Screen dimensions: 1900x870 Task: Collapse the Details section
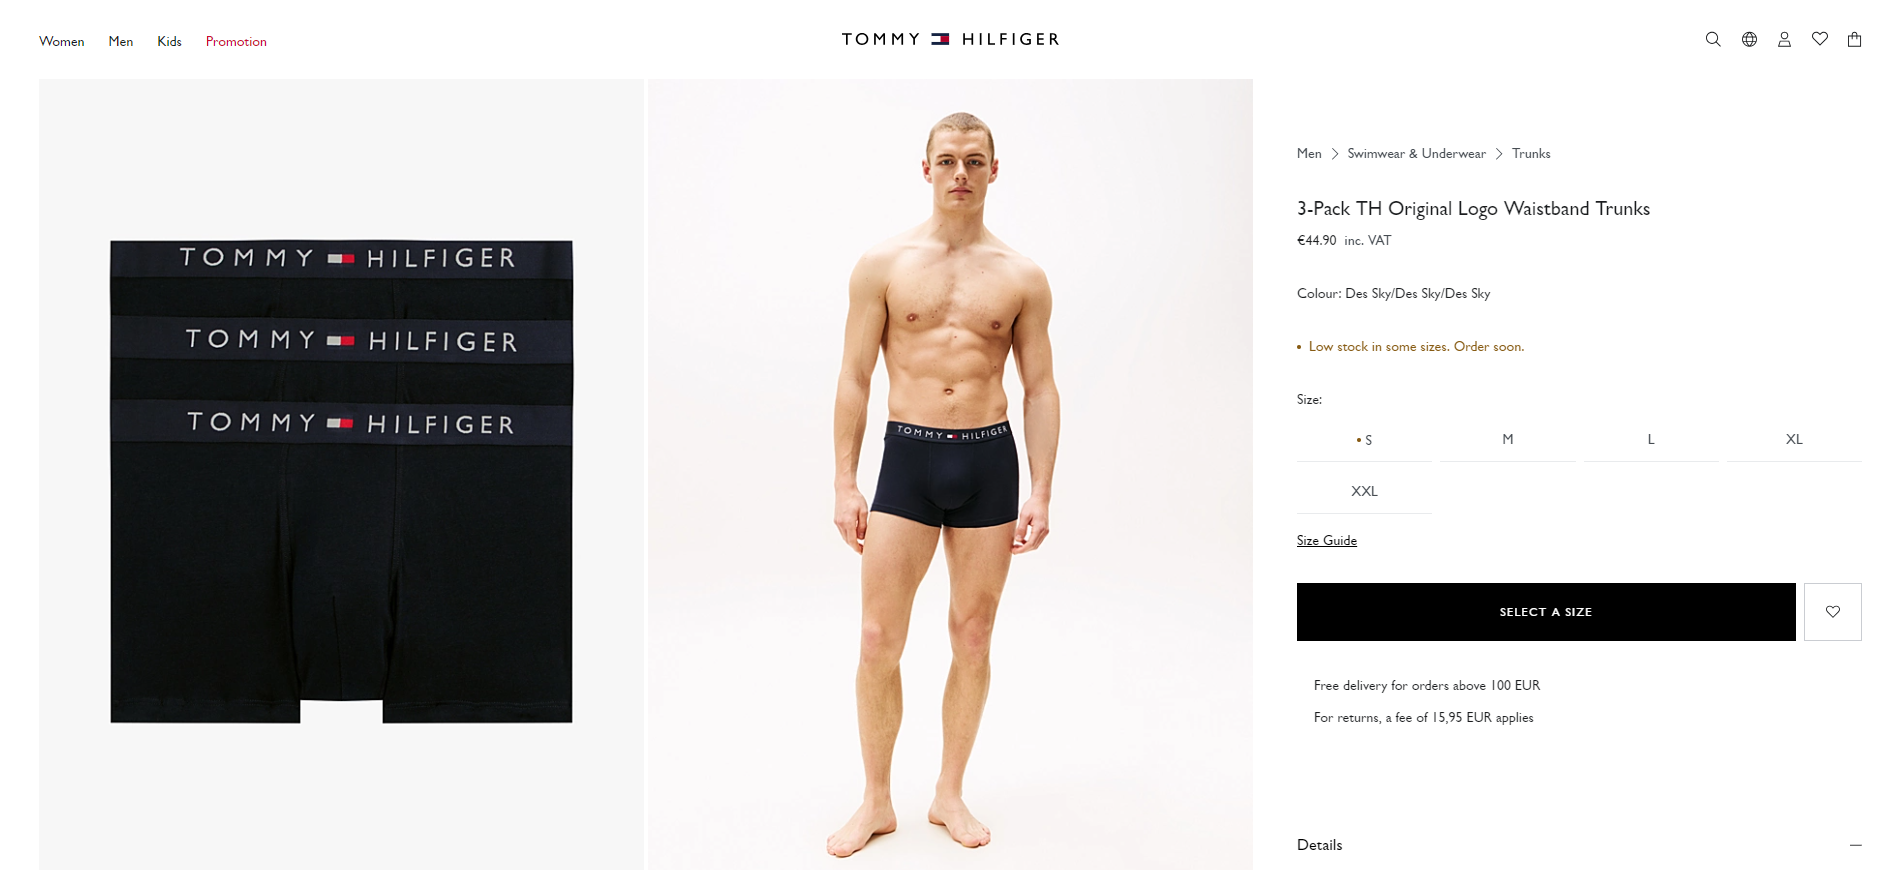point(1579,845)
